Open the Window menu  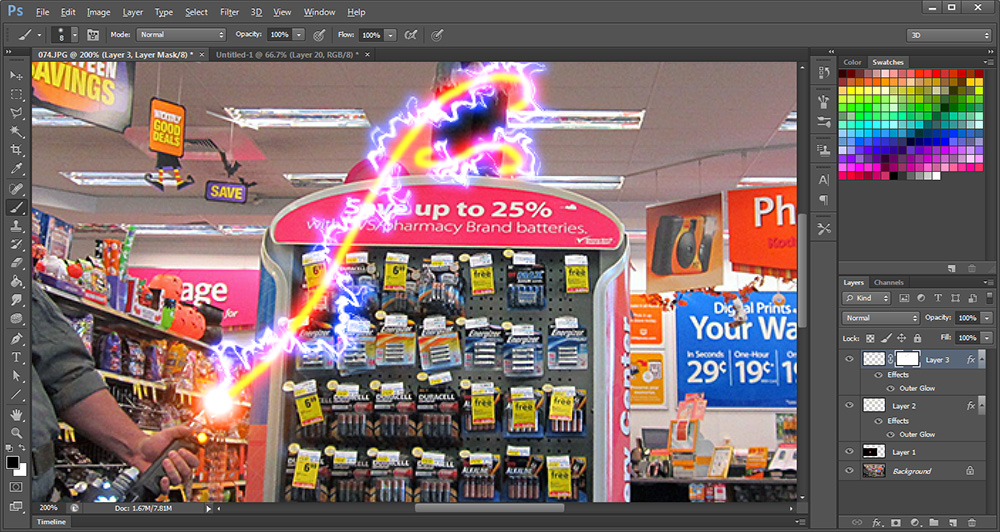[319, 12]
